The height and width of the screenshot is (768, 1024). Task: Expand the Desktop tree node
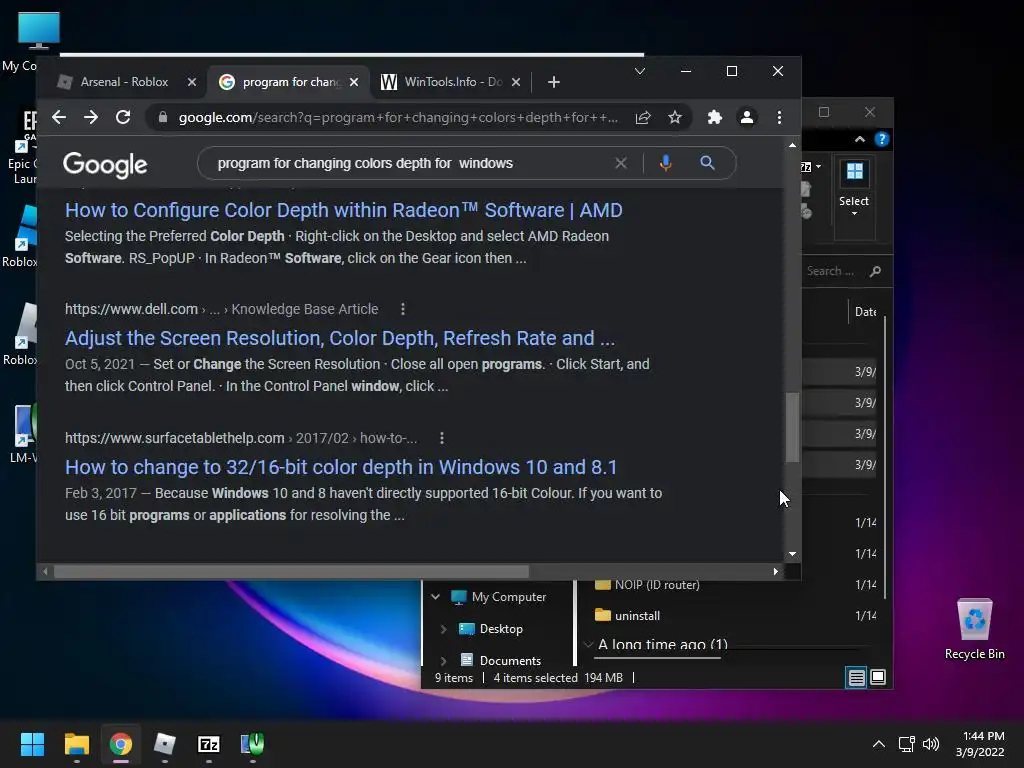coord(443,629)
